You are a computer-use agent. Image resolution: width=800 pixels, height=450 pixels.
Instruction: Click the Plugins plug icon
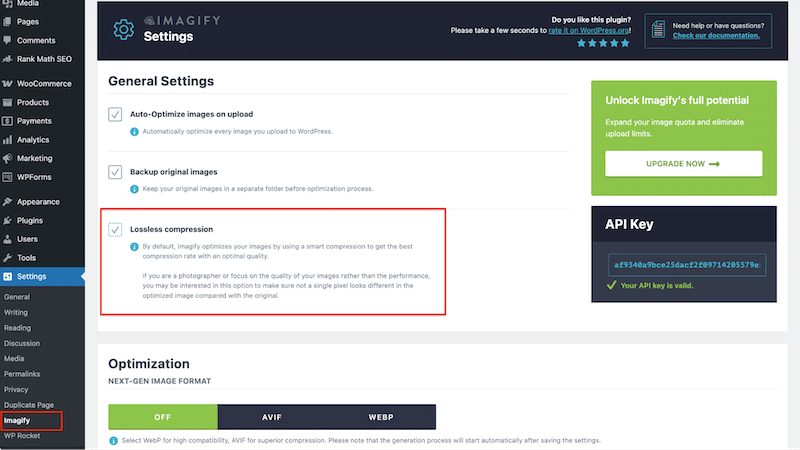pos(7,220)
